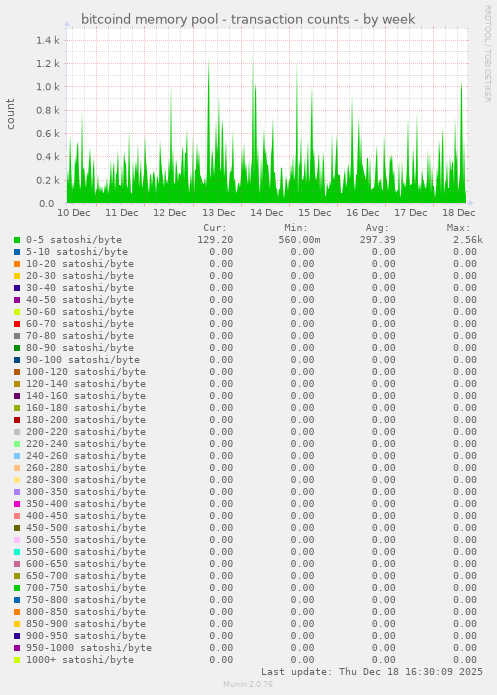Click the '280-300 satoshi/byte' legend label

[x=86, y=480]
